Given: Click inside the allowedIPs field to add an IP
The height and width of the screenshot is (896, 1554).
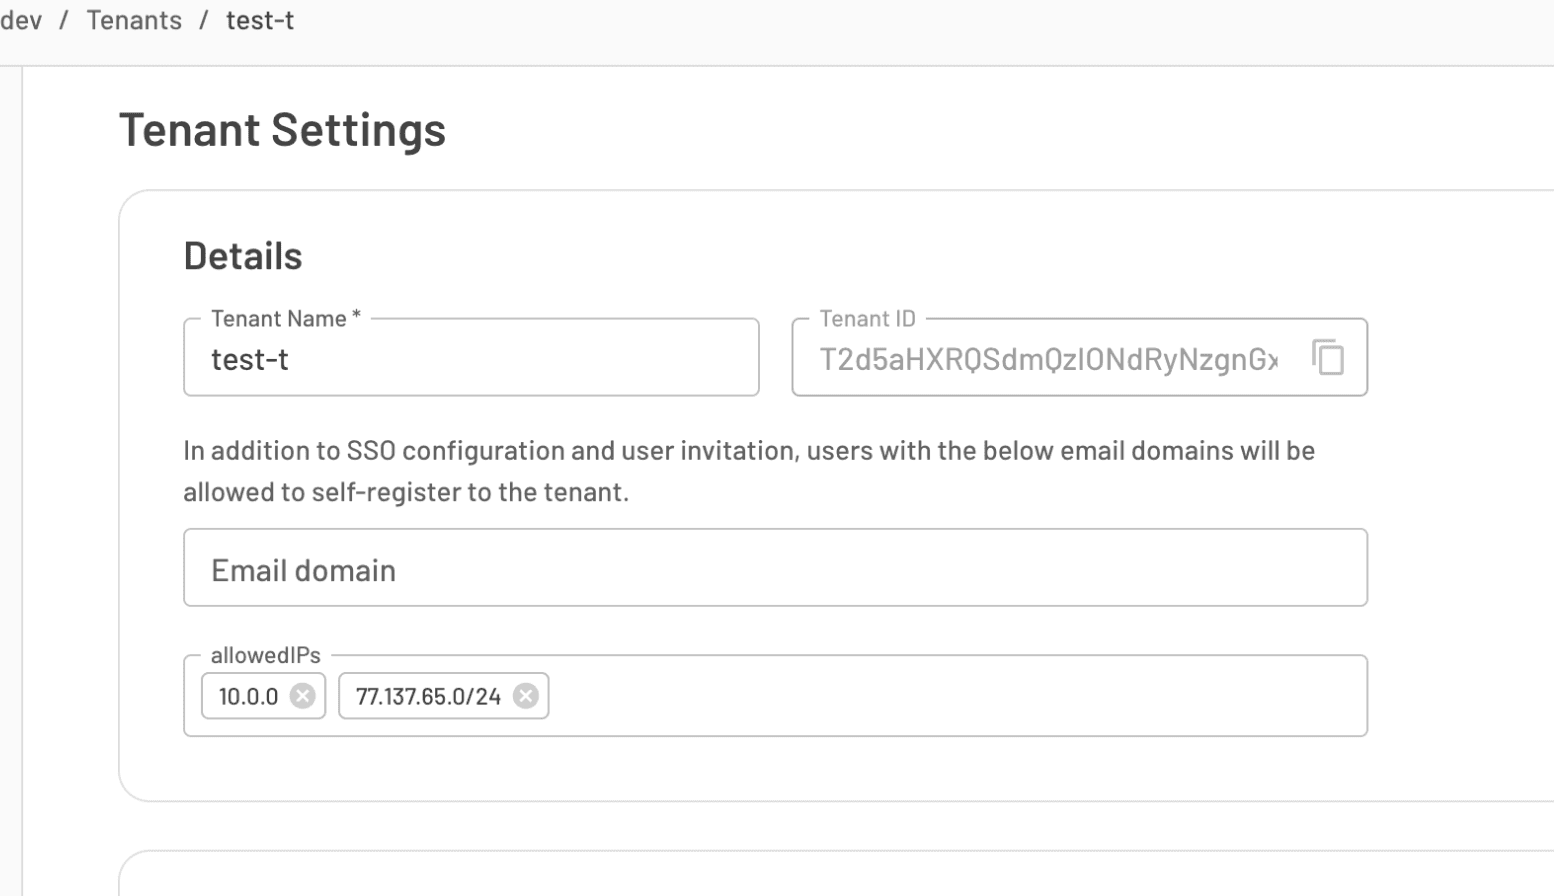Looking at the screenshot, I should (x=900, y=696).
